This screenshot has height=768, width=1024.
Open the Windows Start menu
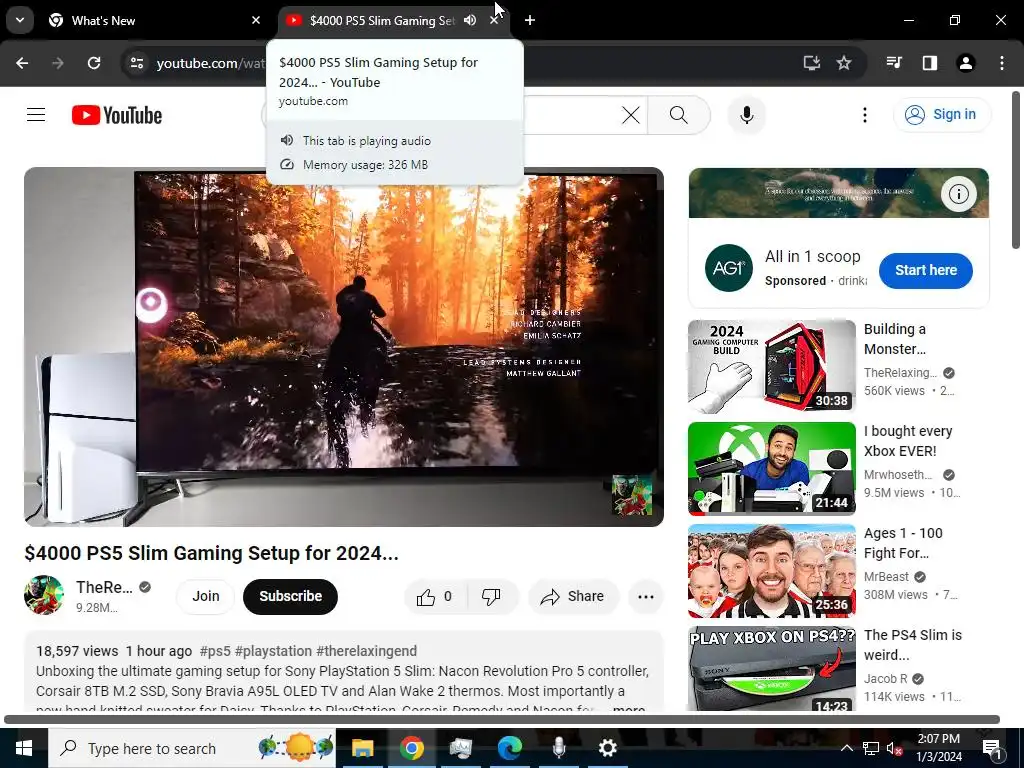click(x=24, y=748)
